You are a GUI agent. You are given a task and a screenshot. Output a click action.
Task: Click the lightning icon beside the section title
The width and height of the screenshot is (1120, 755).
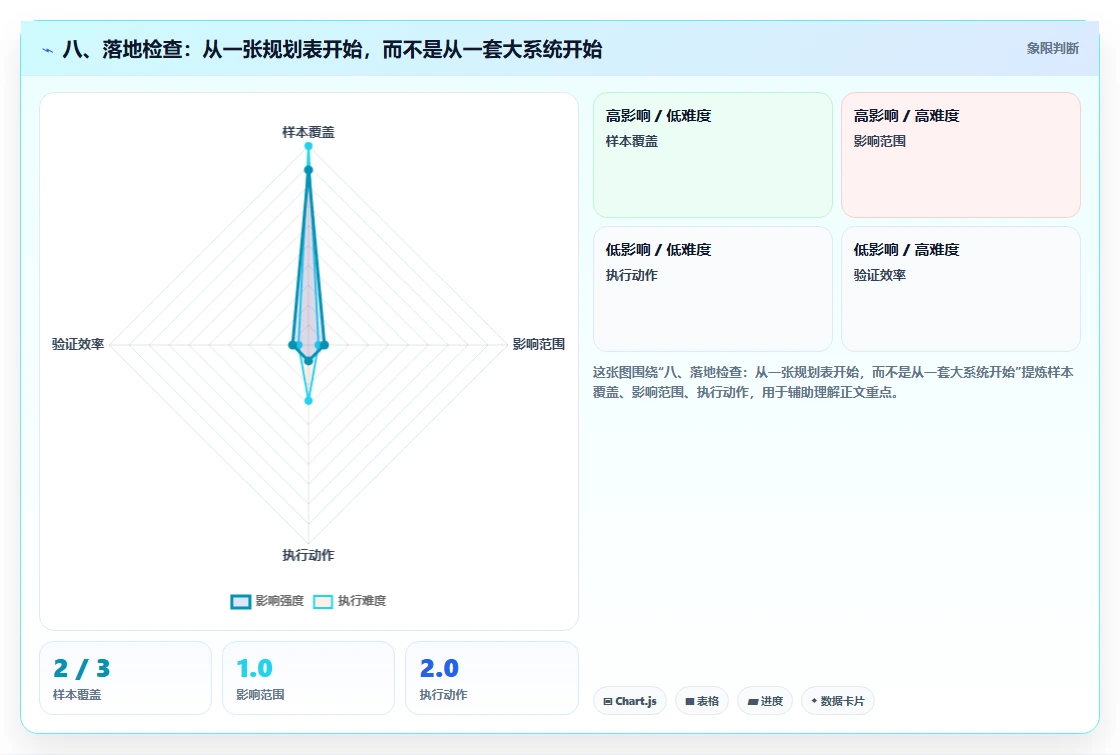48,50
